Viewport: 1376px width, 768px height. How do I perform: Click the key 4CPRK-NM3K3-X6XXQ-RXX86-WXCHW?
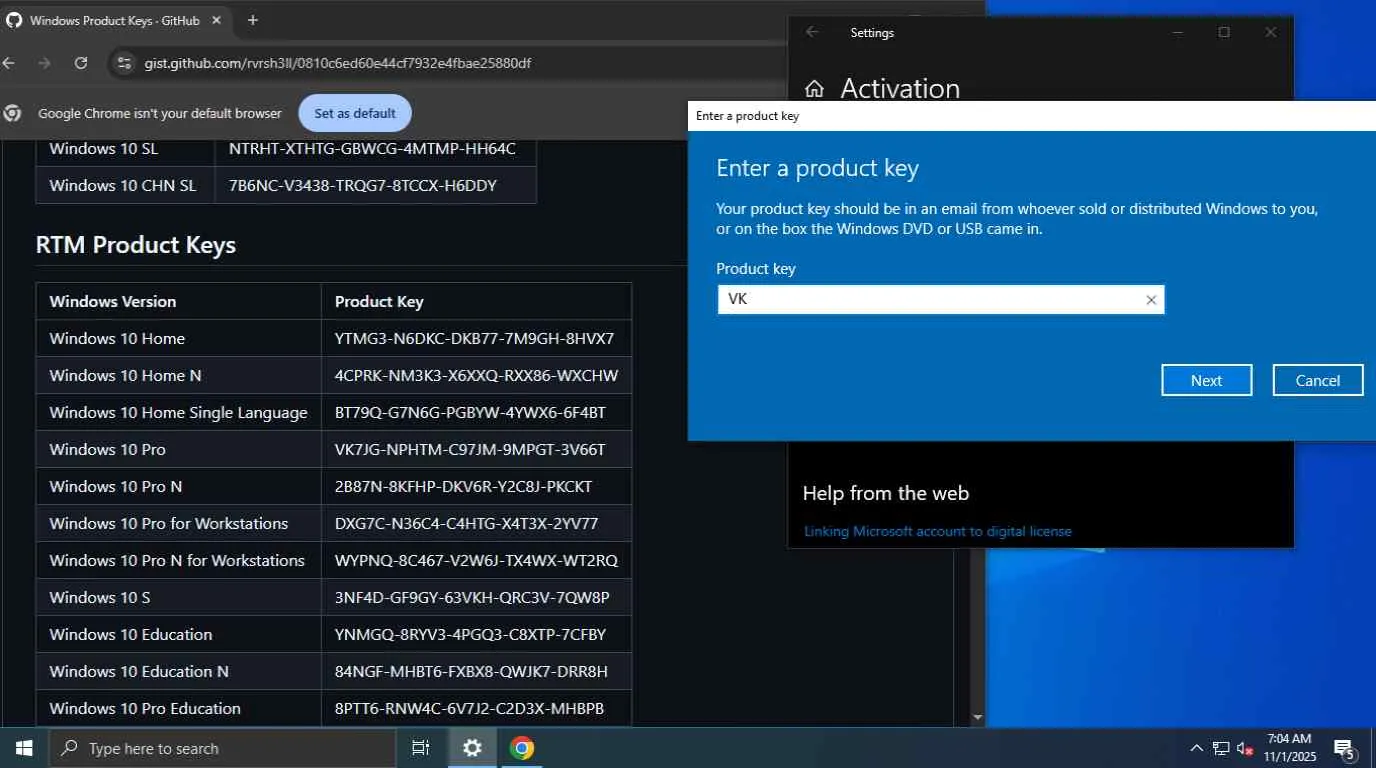point(476,375)
